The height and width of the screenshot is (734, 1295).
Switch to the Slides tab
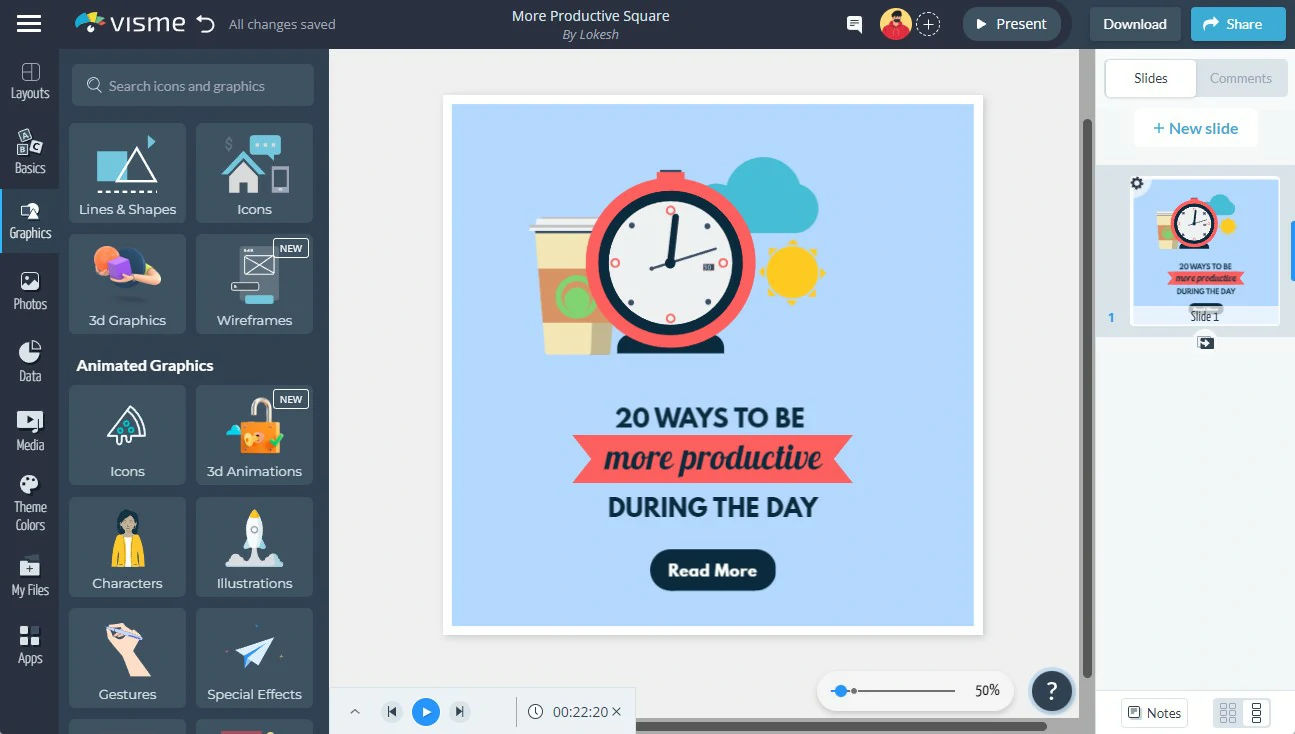click(1150, 78)
